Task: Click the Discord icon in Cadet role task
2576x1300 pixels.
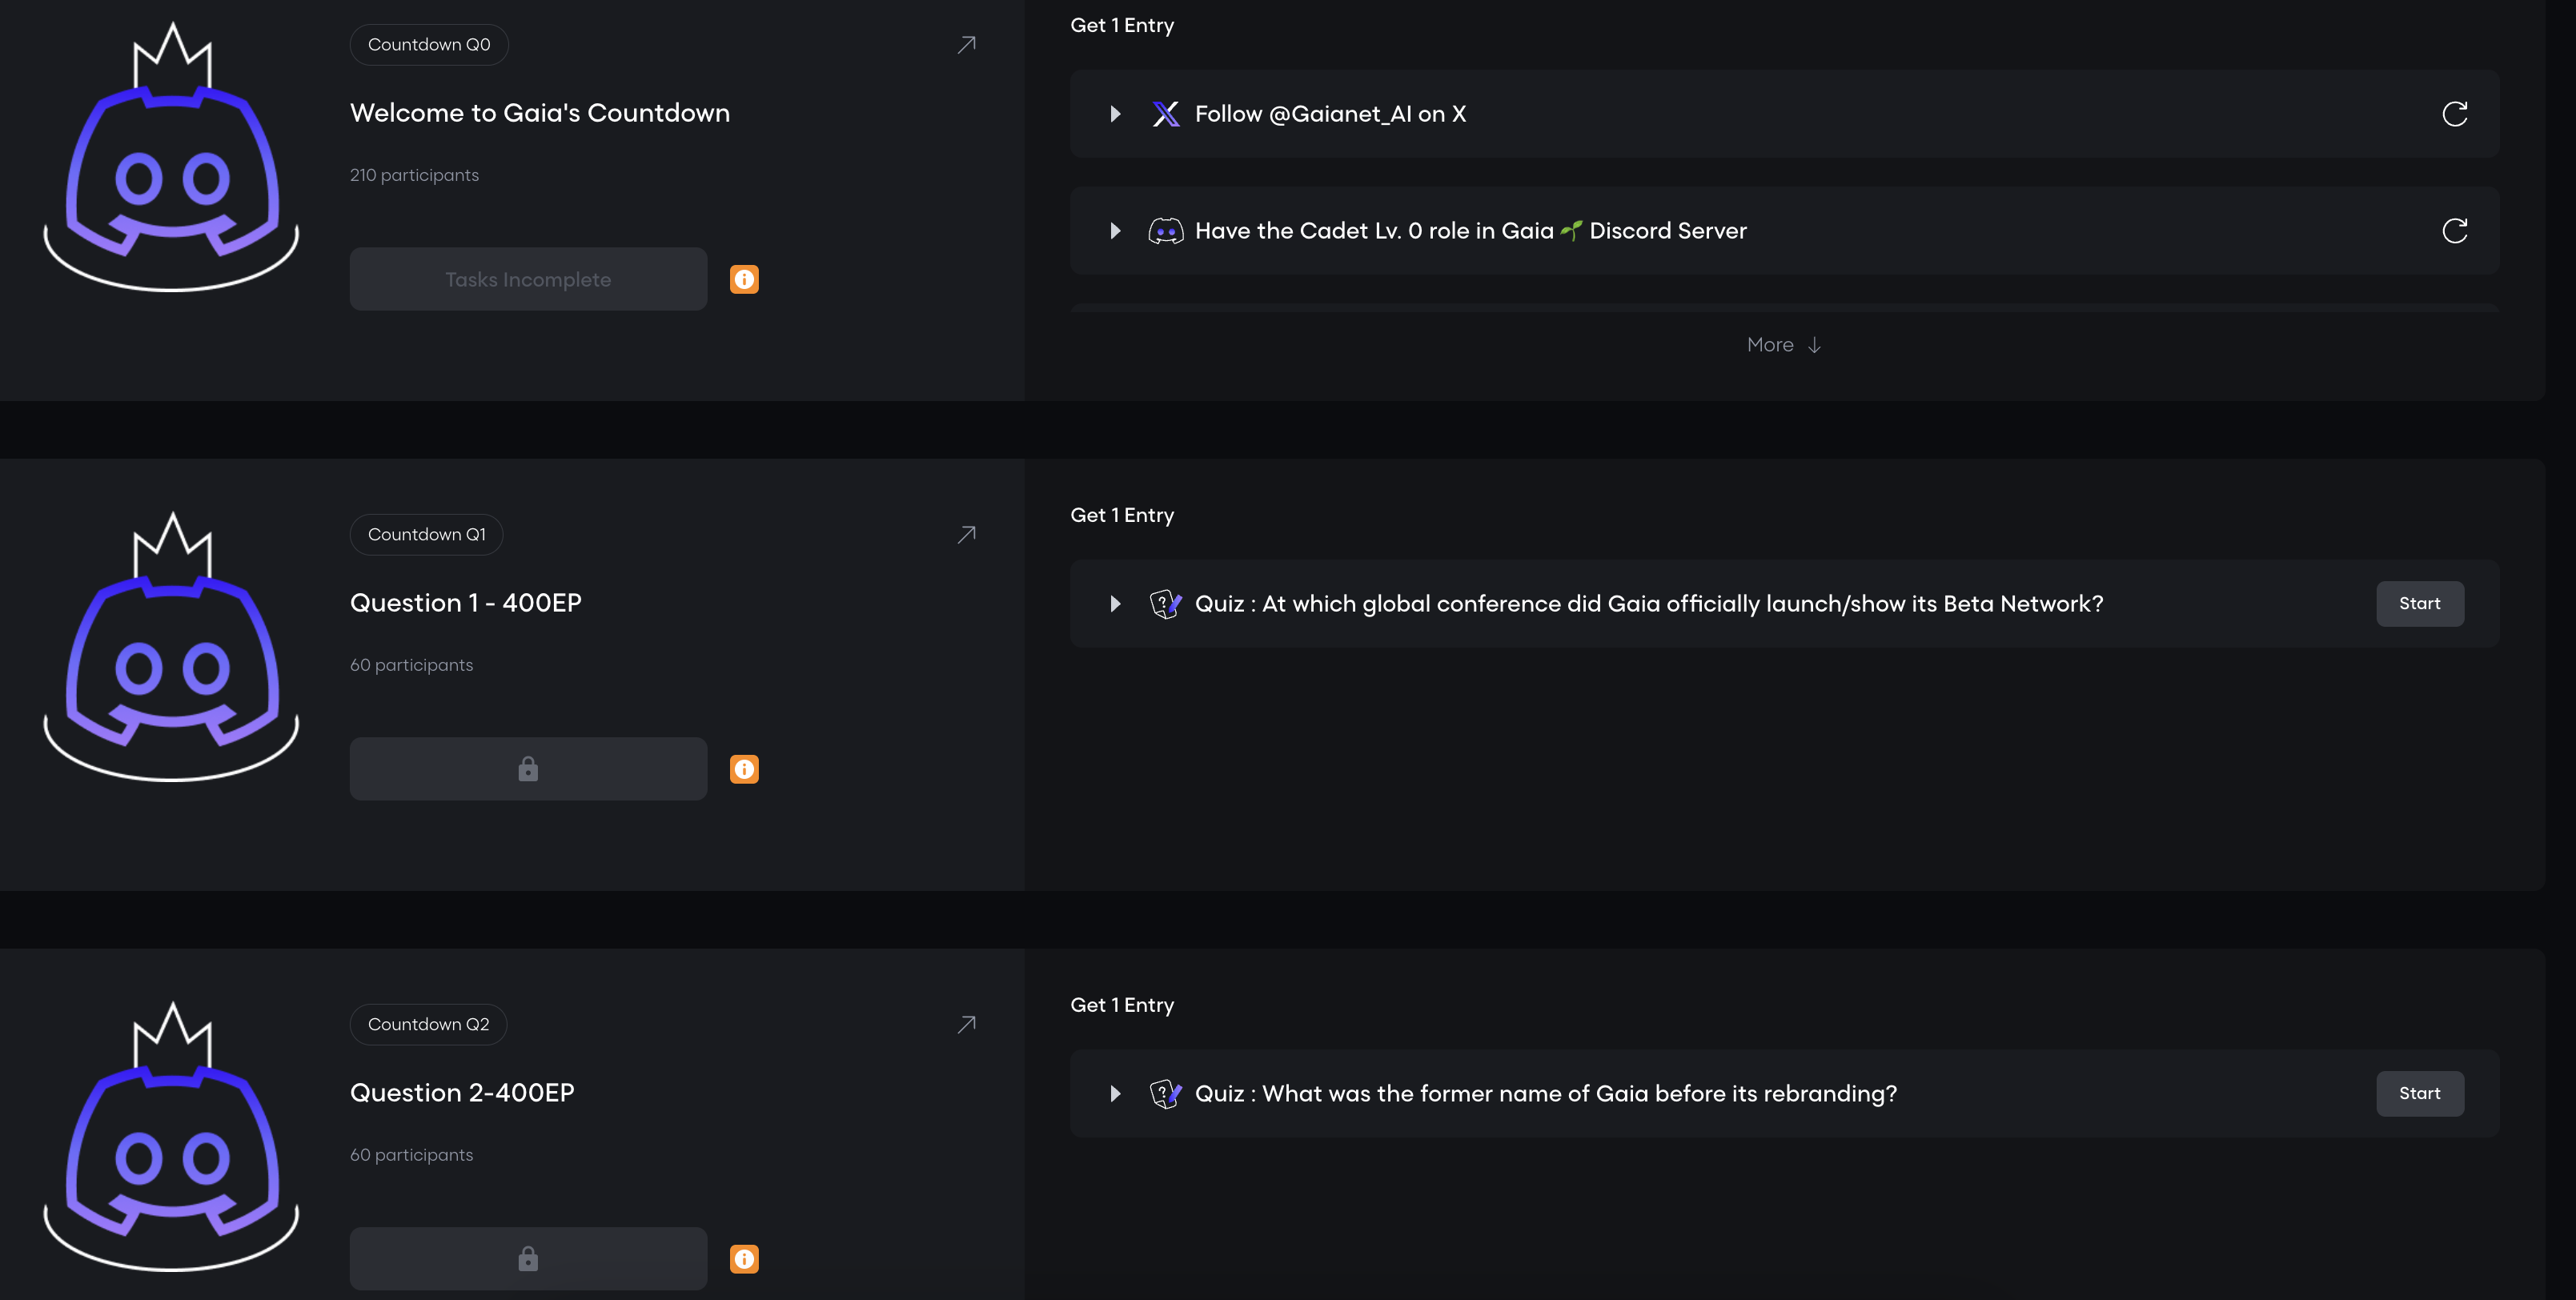Action: tap(1165, 231)
